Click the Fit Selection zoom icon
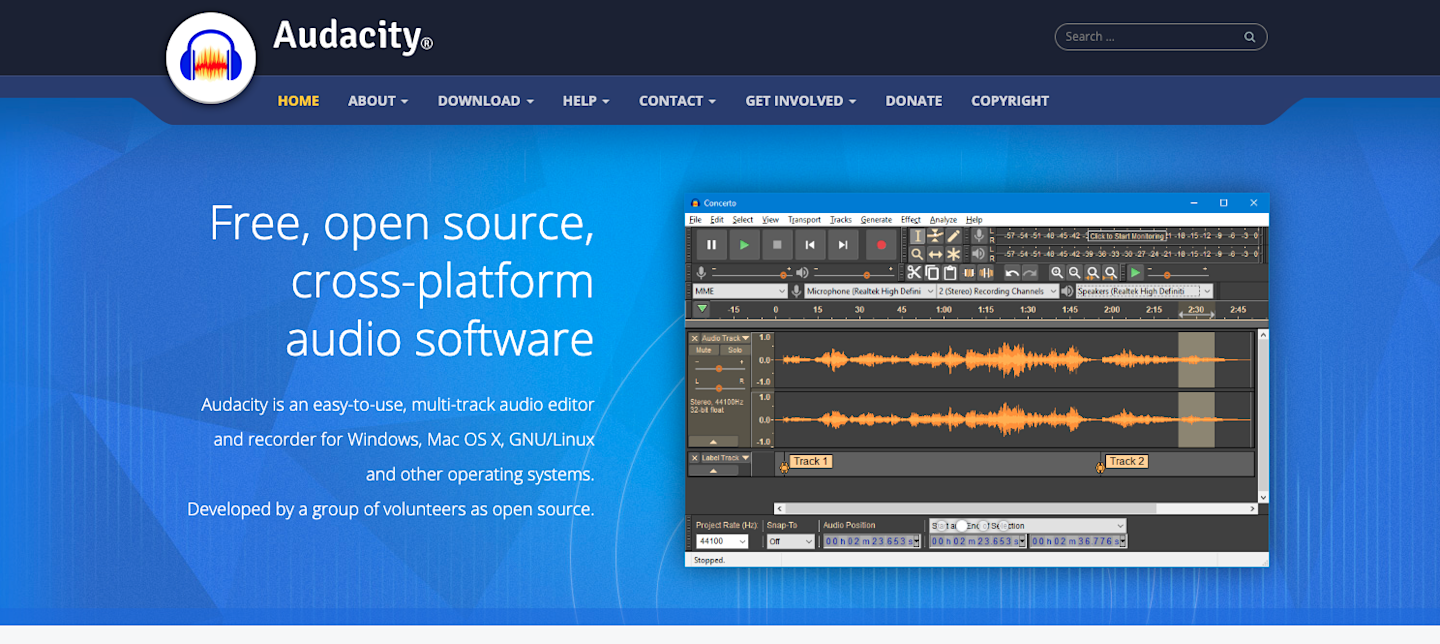This screenshot has height=644, width=1440. point(1093,273)
